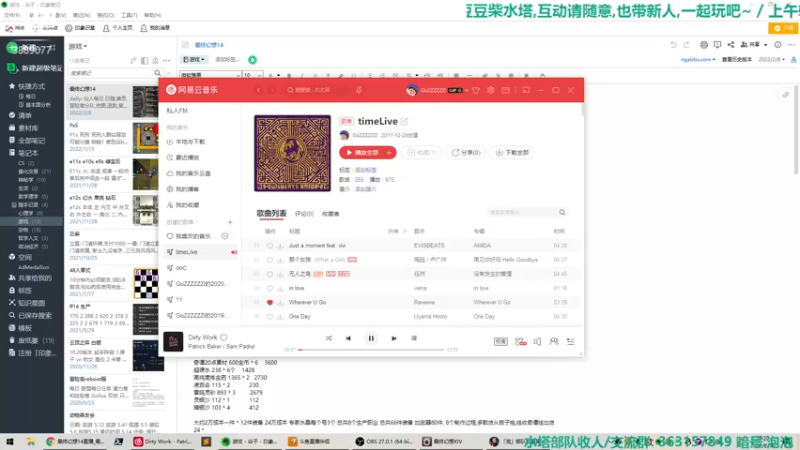This screenshot has width=800, height=450.
Task: Collapse the created playlists section
Action: (x=183, y=222)
